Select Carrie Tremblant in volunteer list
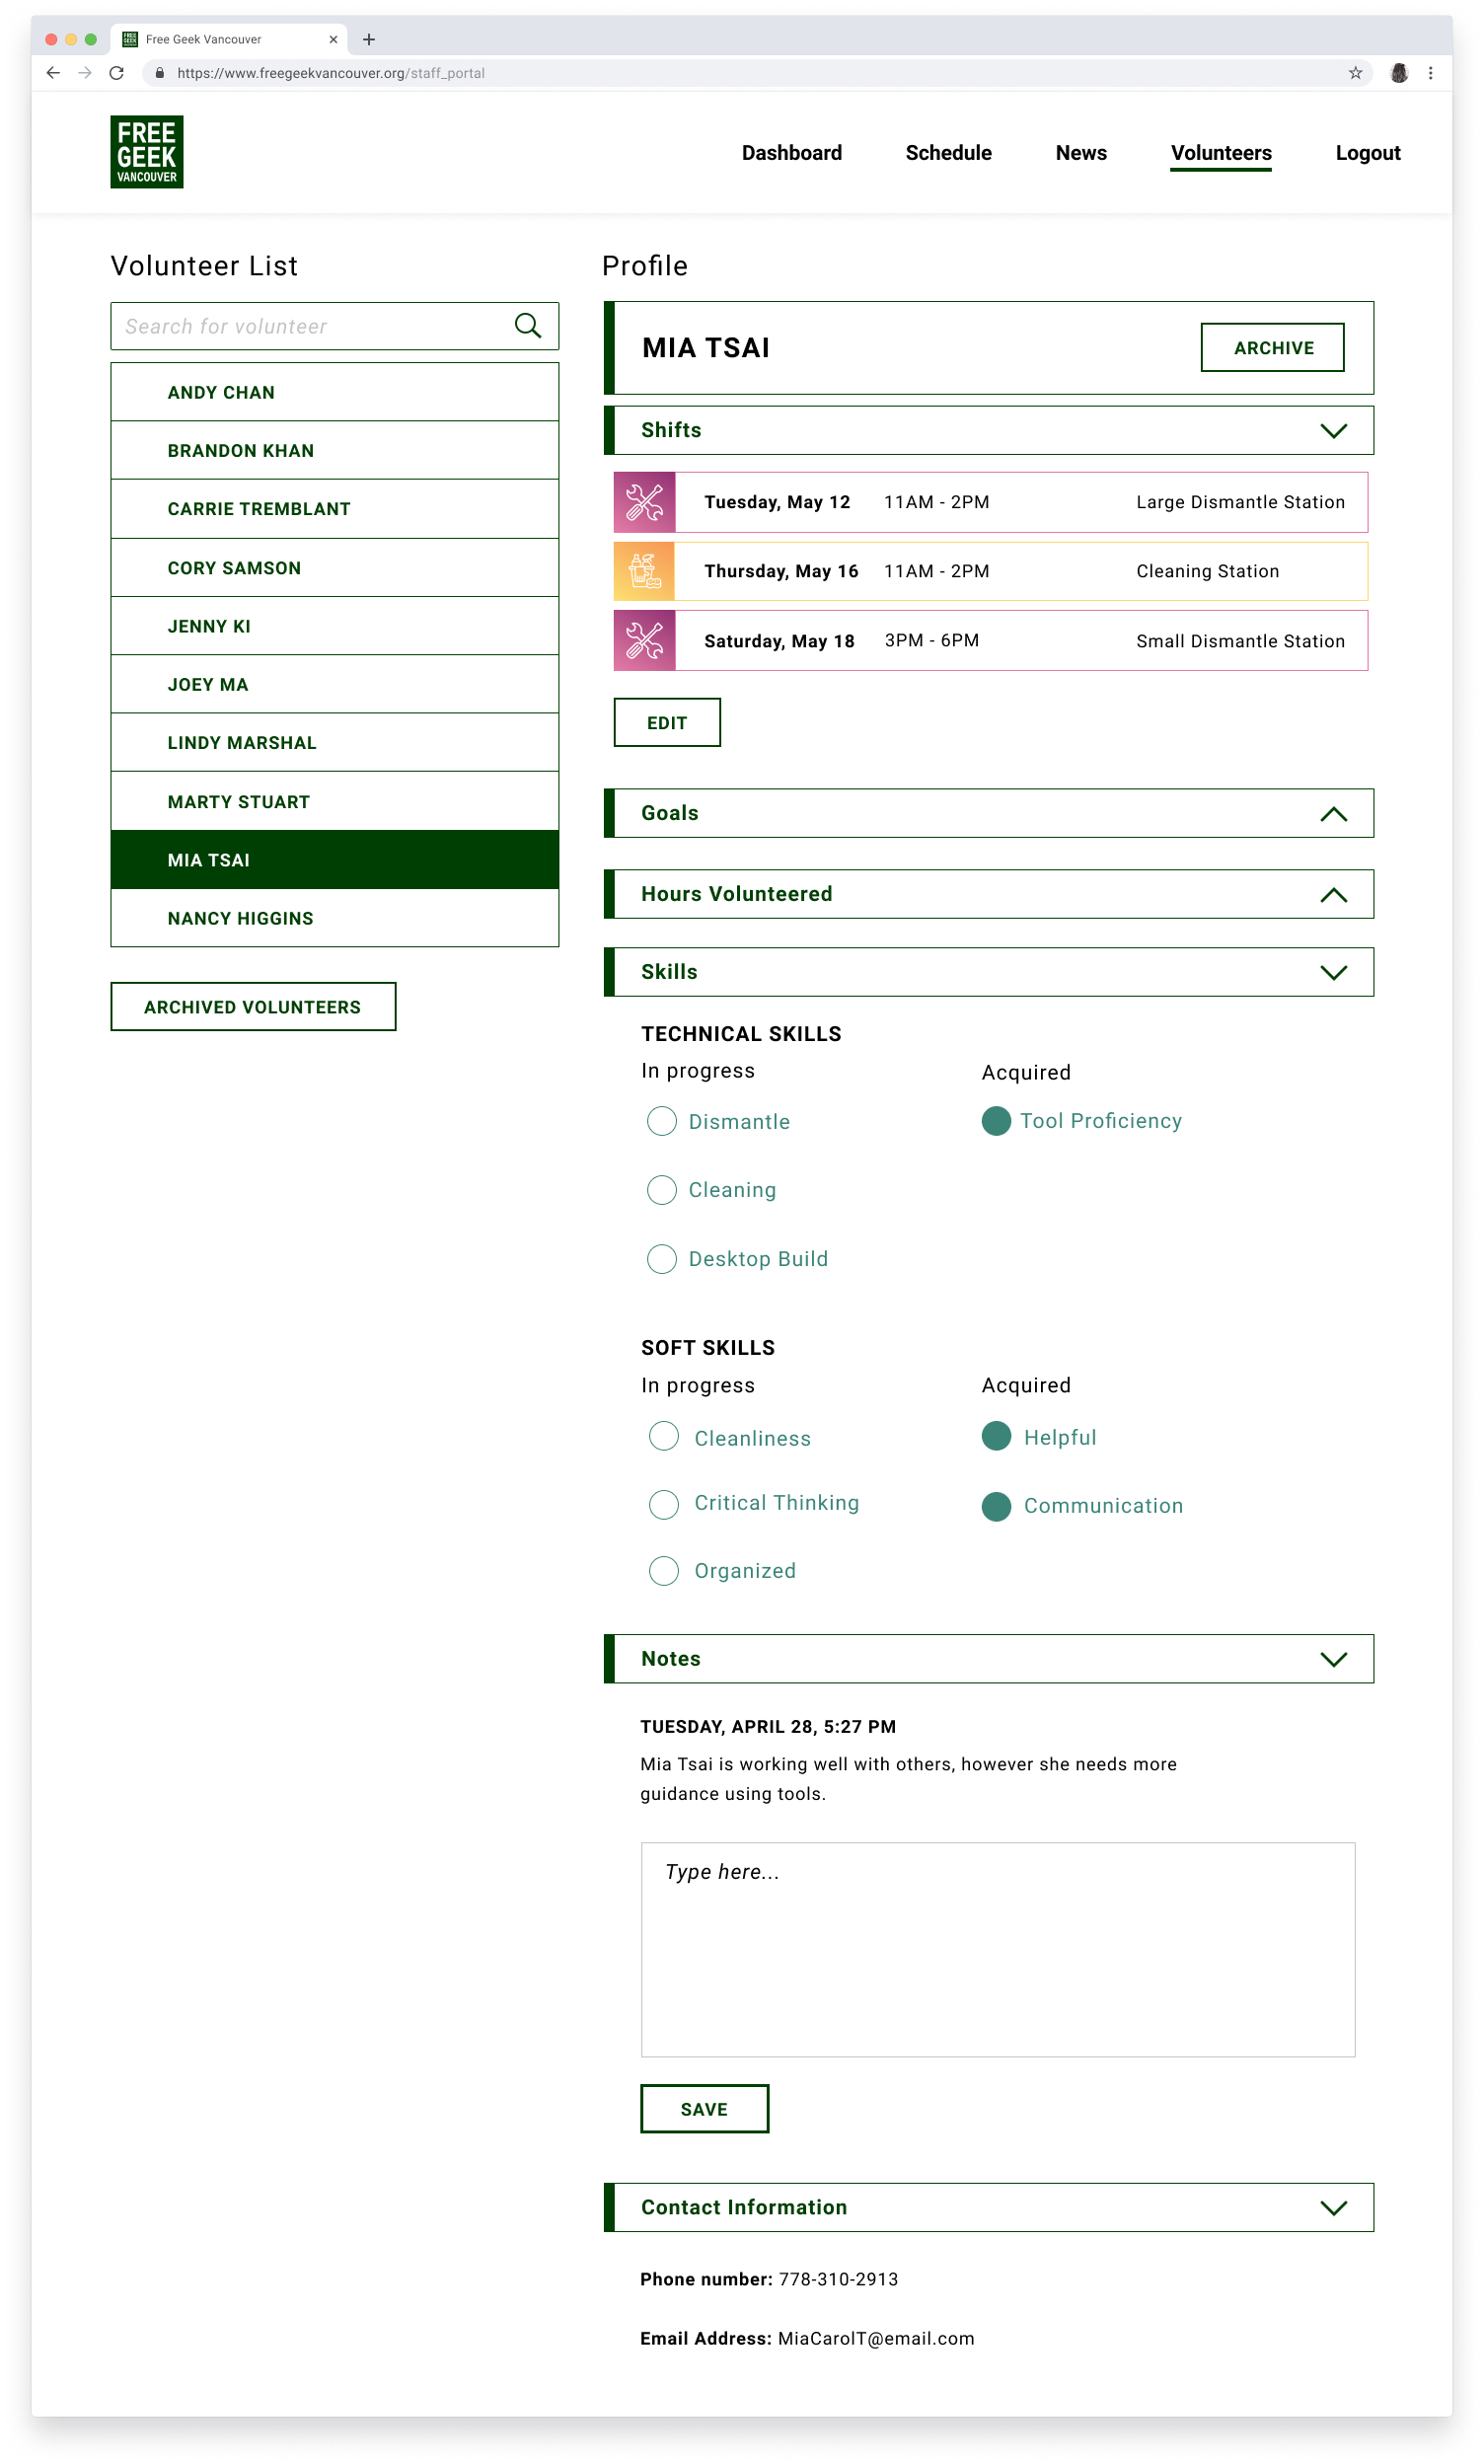Screen dimensions: 1484x2464 pyautogui.click(x=335, y=509)
